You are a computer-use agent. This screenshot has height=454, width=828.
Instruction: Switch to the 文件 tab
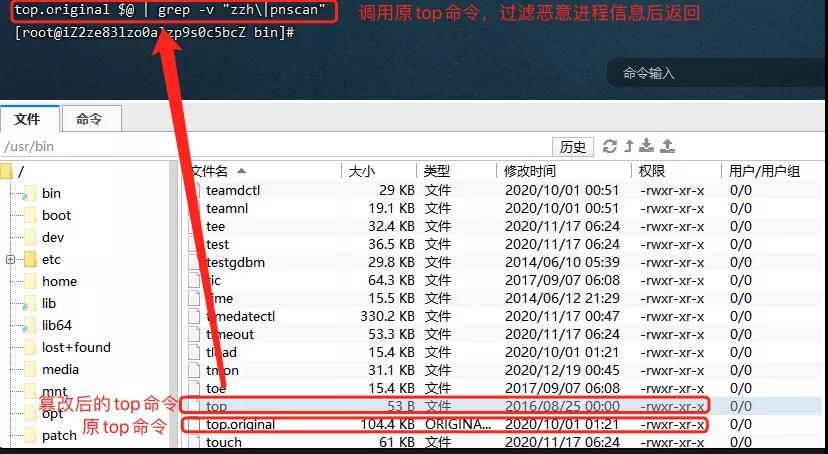pos(28,119)
